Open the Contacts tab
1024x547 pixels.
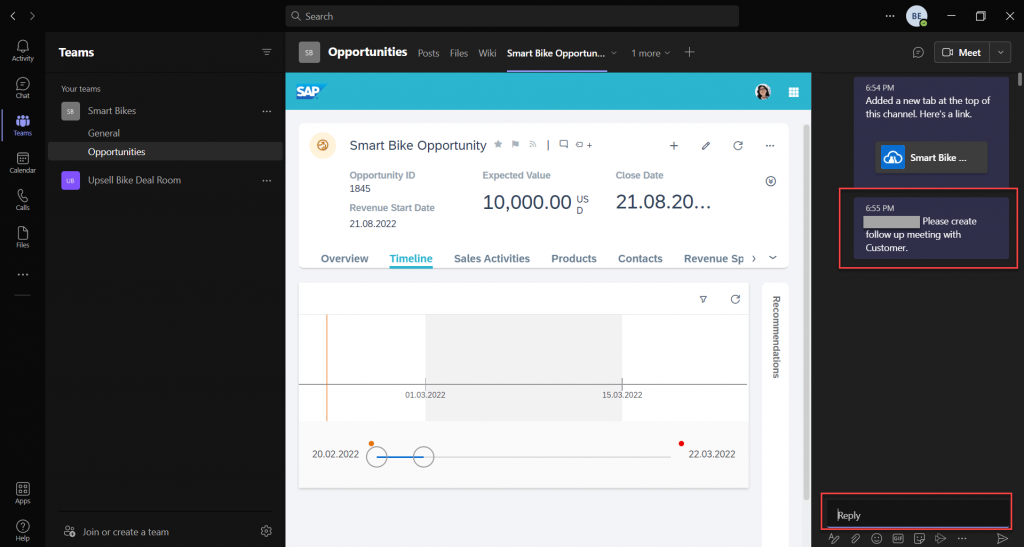point(640,258)
